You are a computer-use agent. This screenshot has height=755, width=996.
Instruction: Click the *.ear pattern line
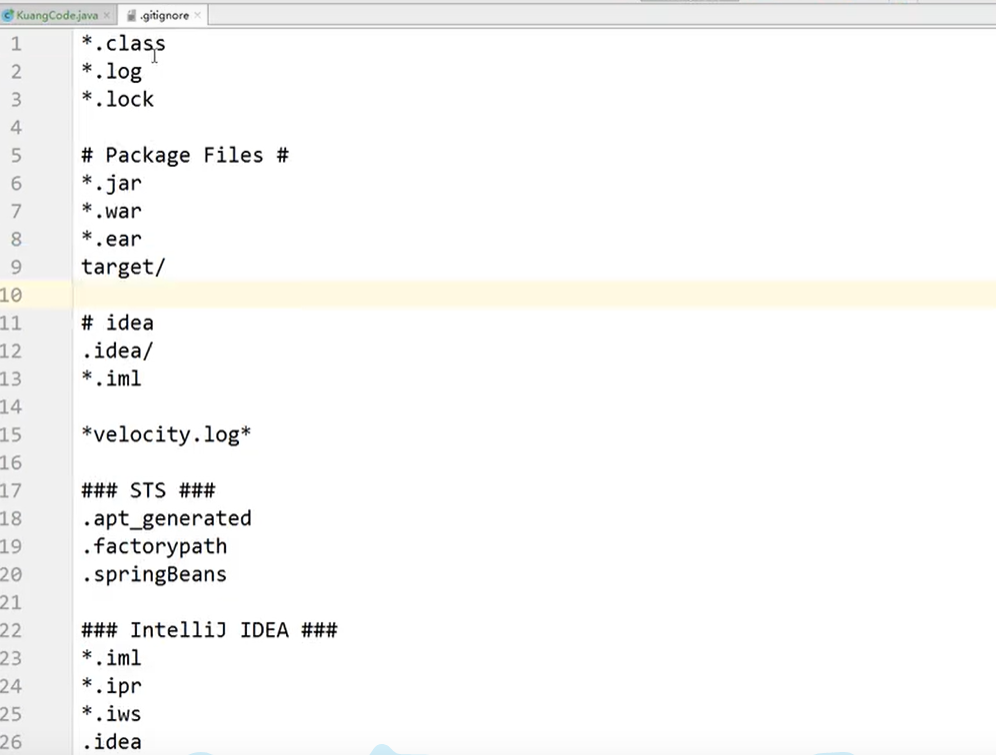[x=112, y=239]
